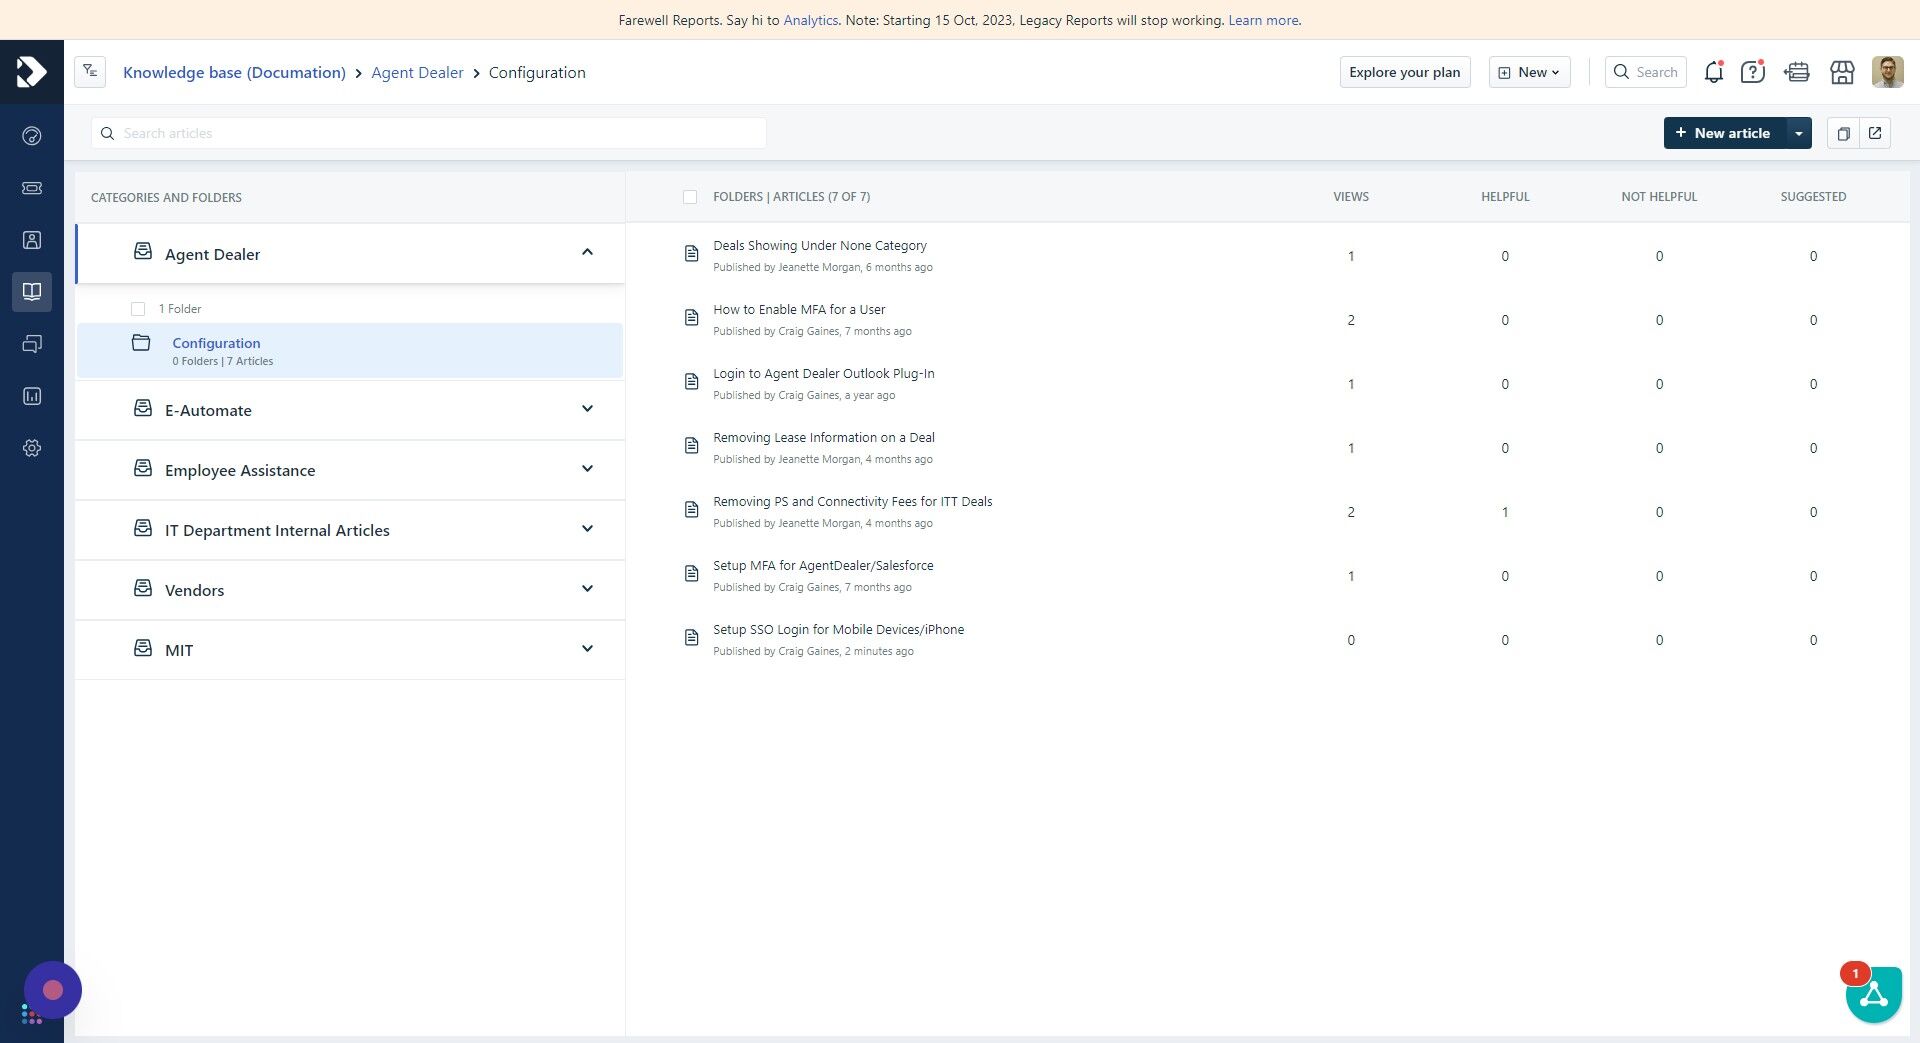
Task: Open Setup using the settings gear
Action: pos(32,448)
